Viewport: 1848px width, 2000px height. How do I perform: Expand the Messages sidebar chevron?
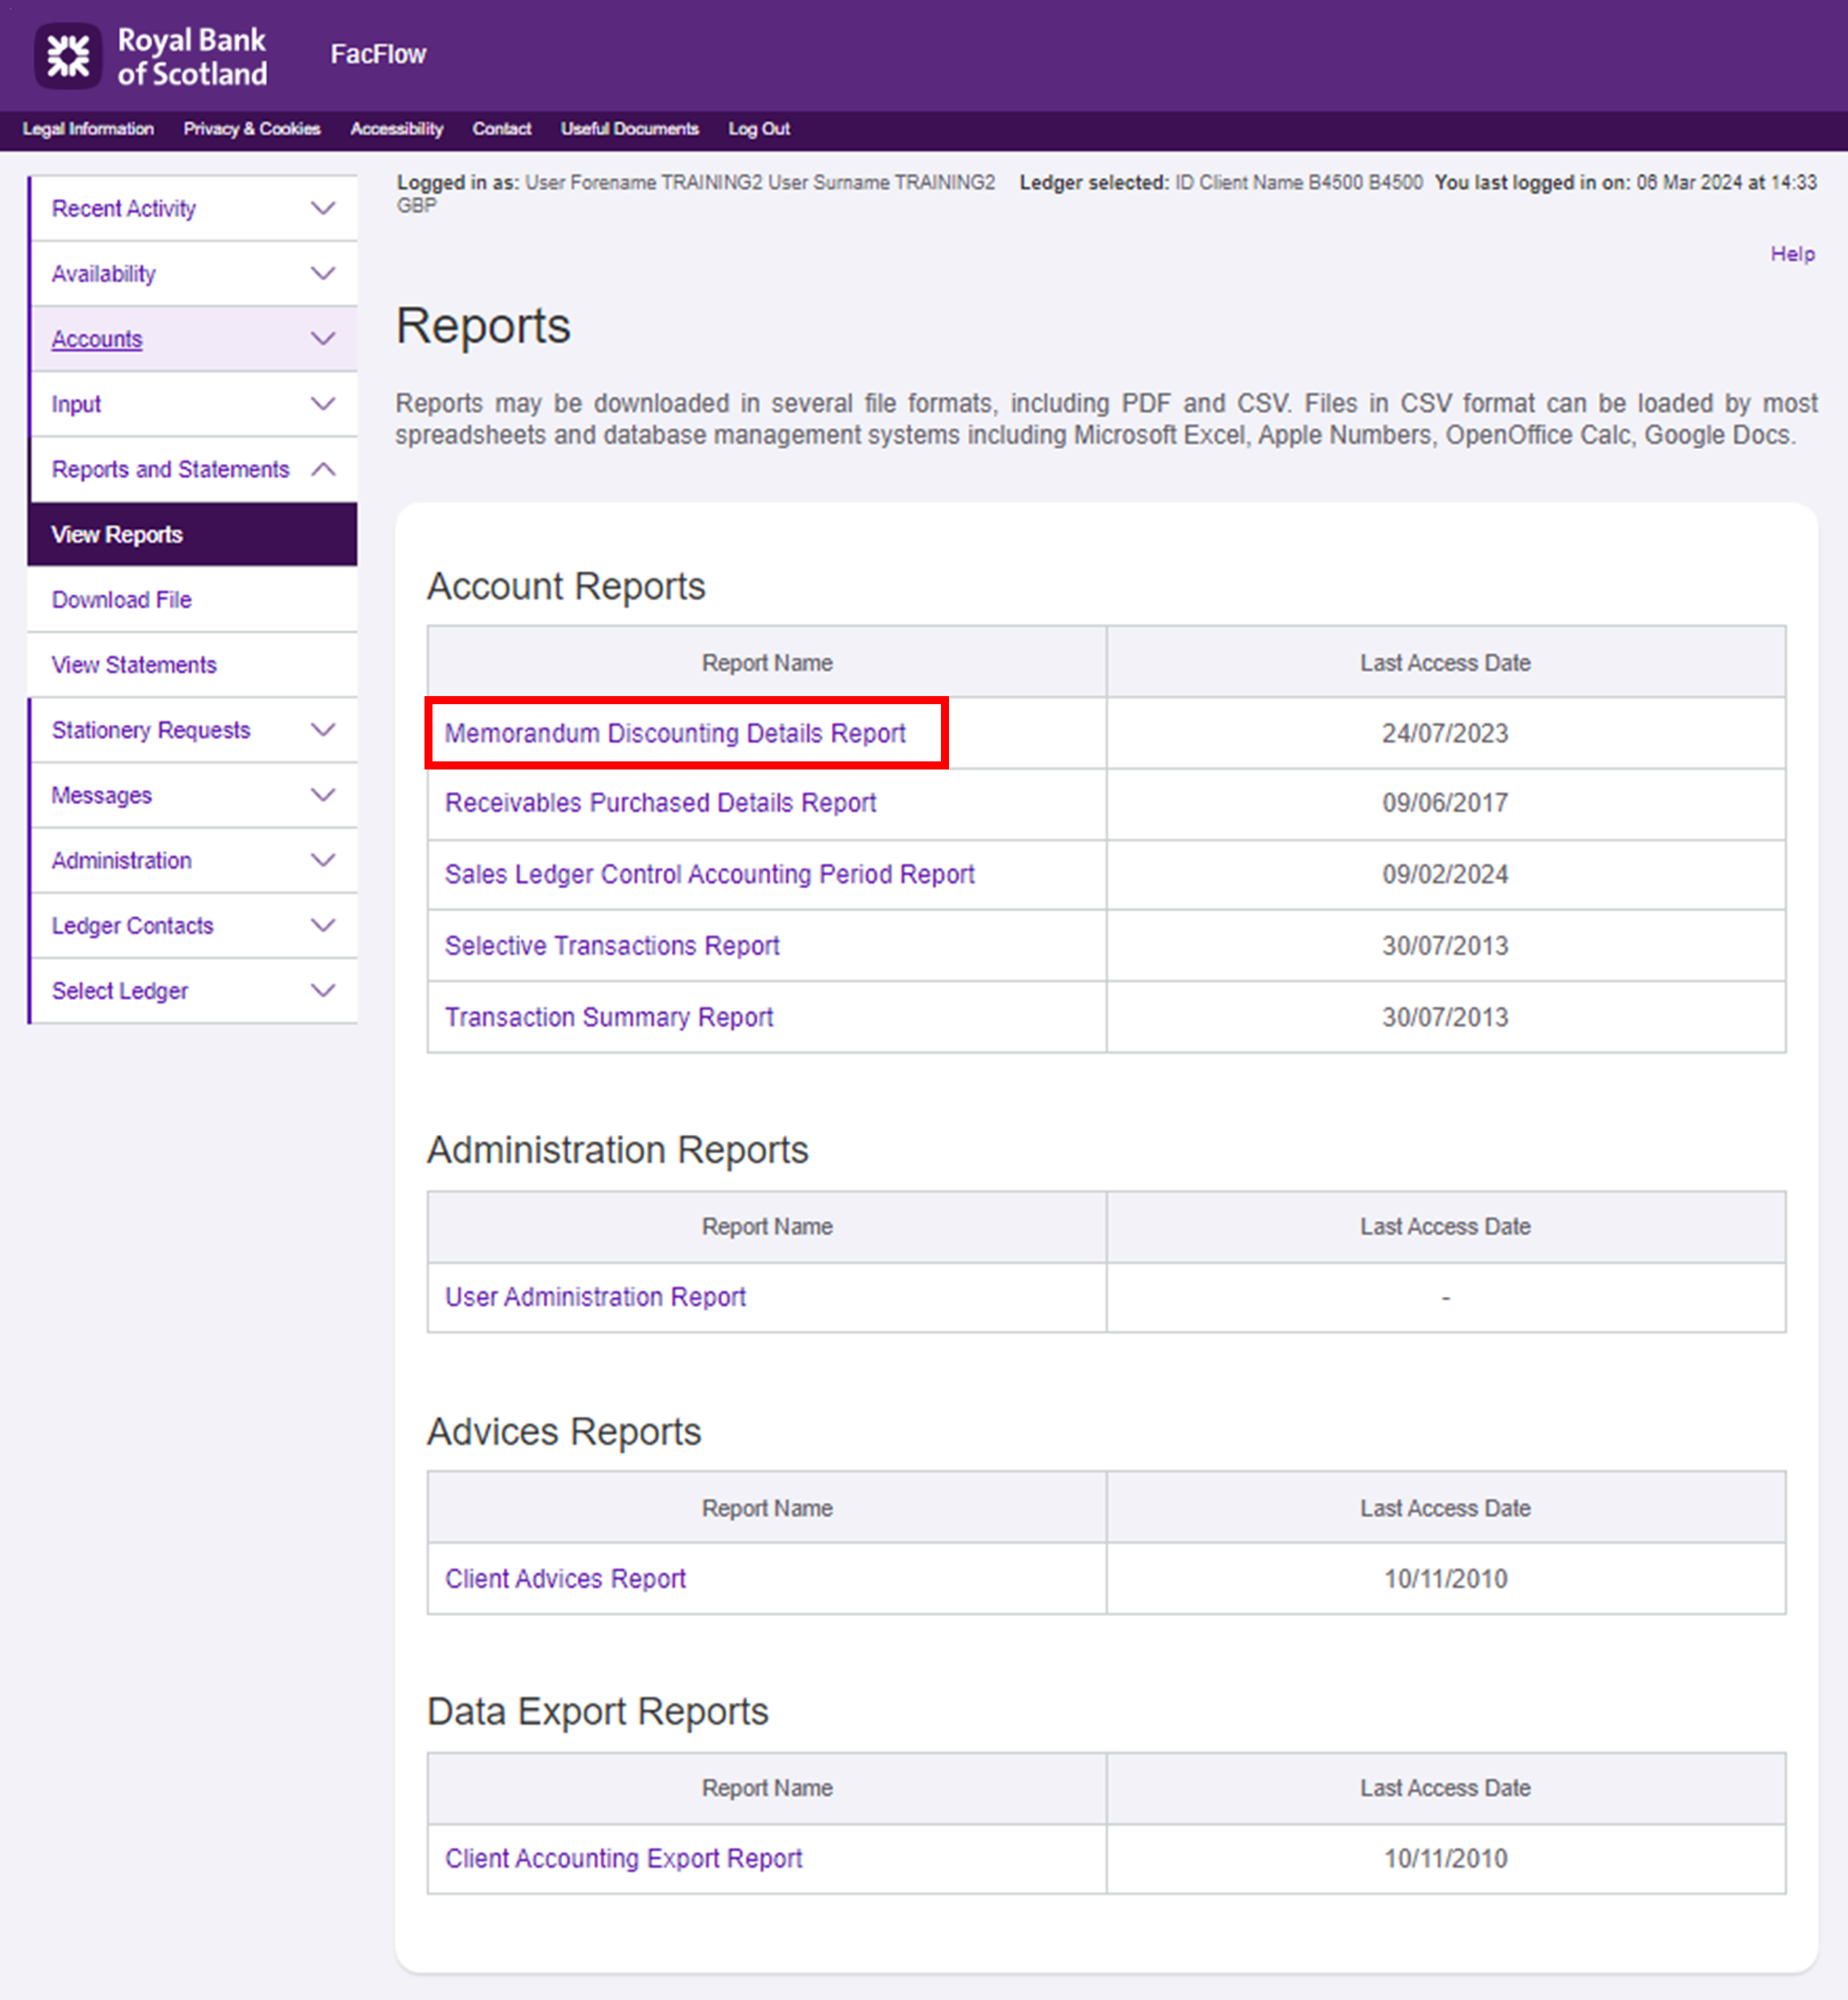click(x=323, y=795)
